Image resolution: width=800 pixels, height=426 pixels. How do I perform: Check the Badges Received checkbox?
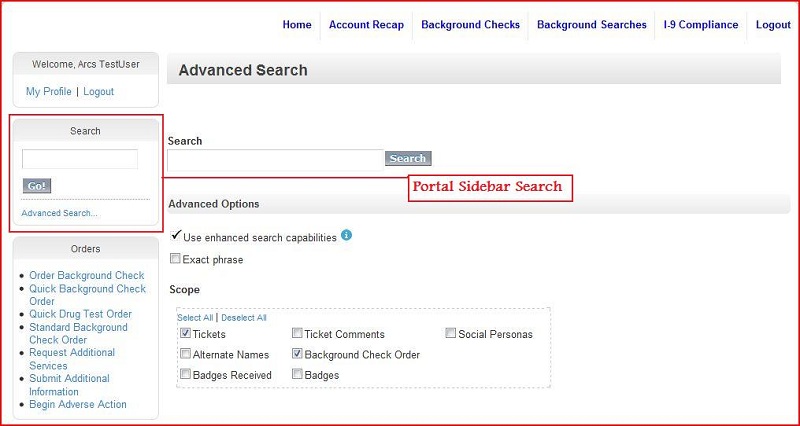[185, 374]
